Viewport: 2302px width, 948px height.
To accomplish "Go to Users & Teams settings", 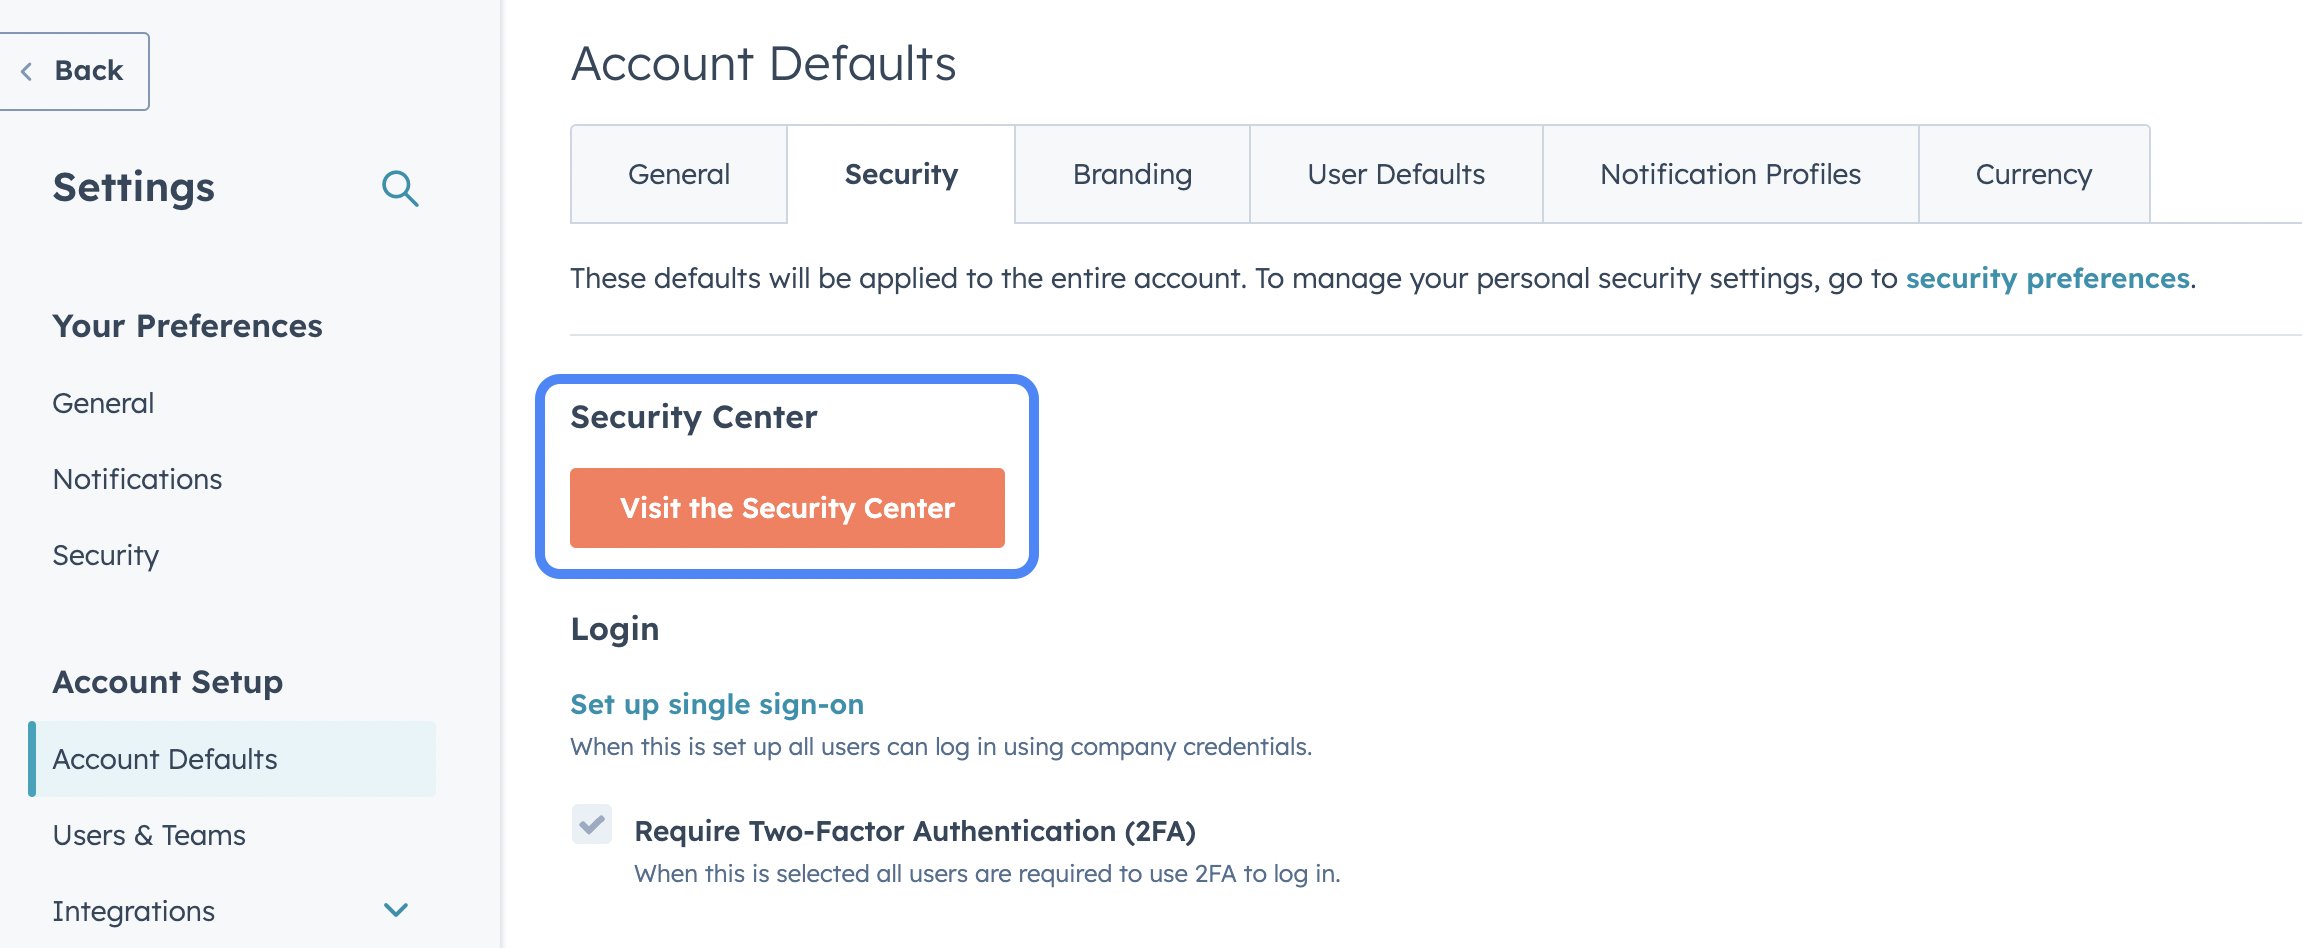I will pyautogui.click(x=149, y=835).
